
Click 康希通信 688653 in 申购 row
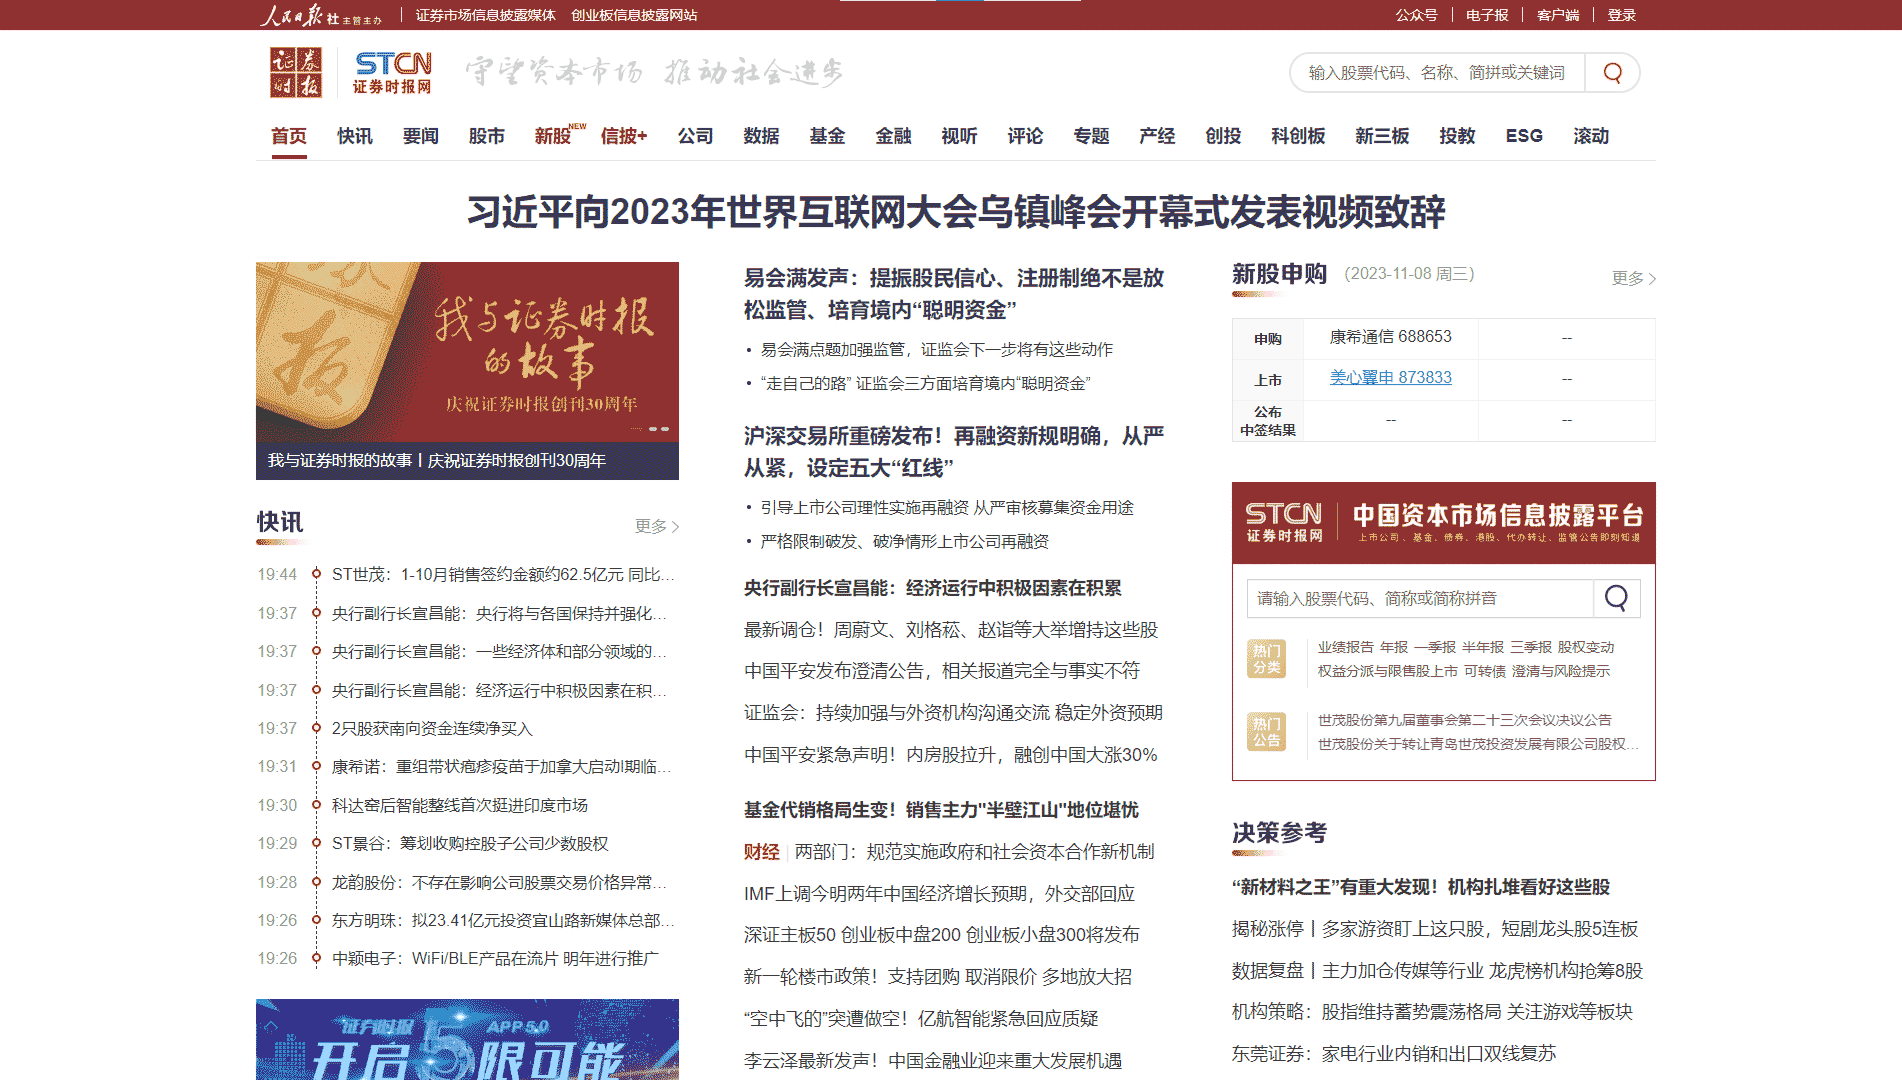(1390, 337)
